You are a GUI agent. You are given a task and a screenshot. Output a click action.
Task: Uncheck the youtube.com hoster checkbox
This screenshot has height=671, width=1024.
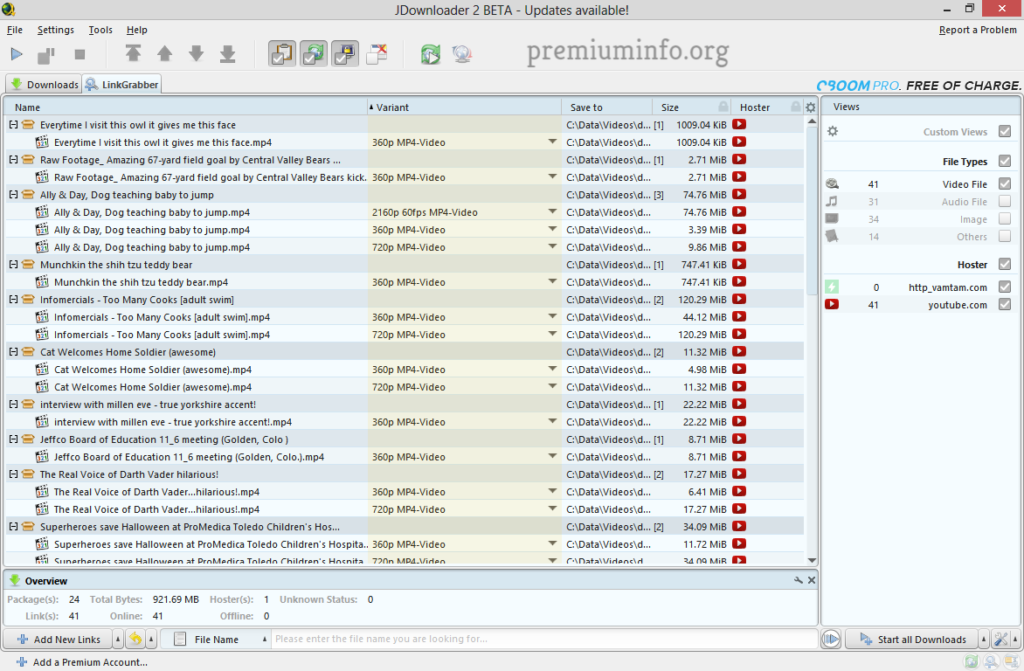(1004, 305)
